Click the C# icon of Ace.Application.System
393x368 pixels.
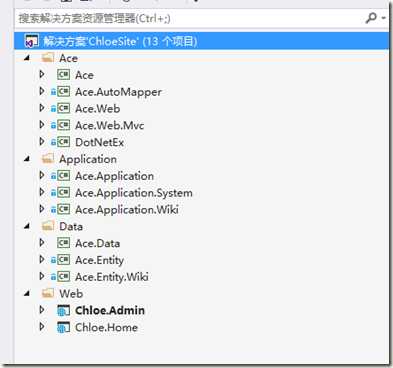pos(63,192)
